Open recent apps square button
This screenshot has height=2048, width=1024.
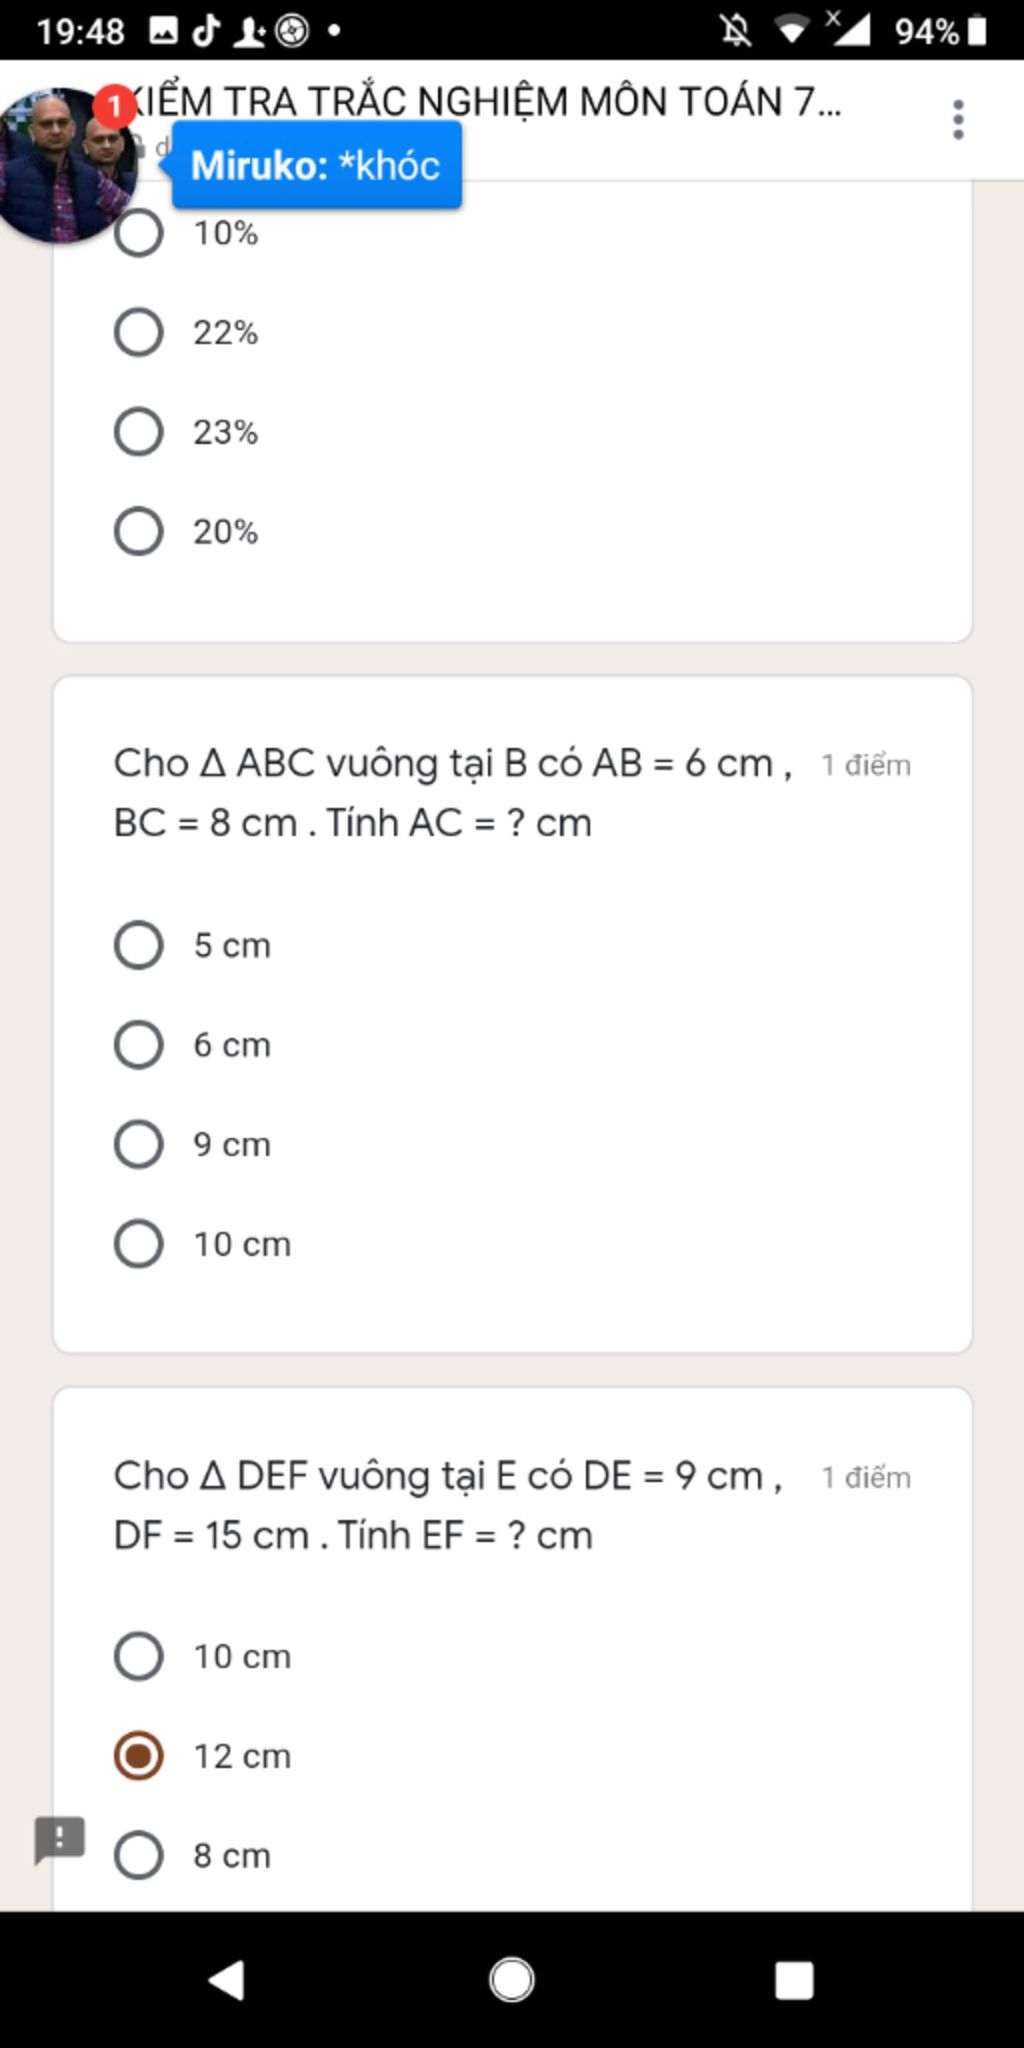point(794,1980)
